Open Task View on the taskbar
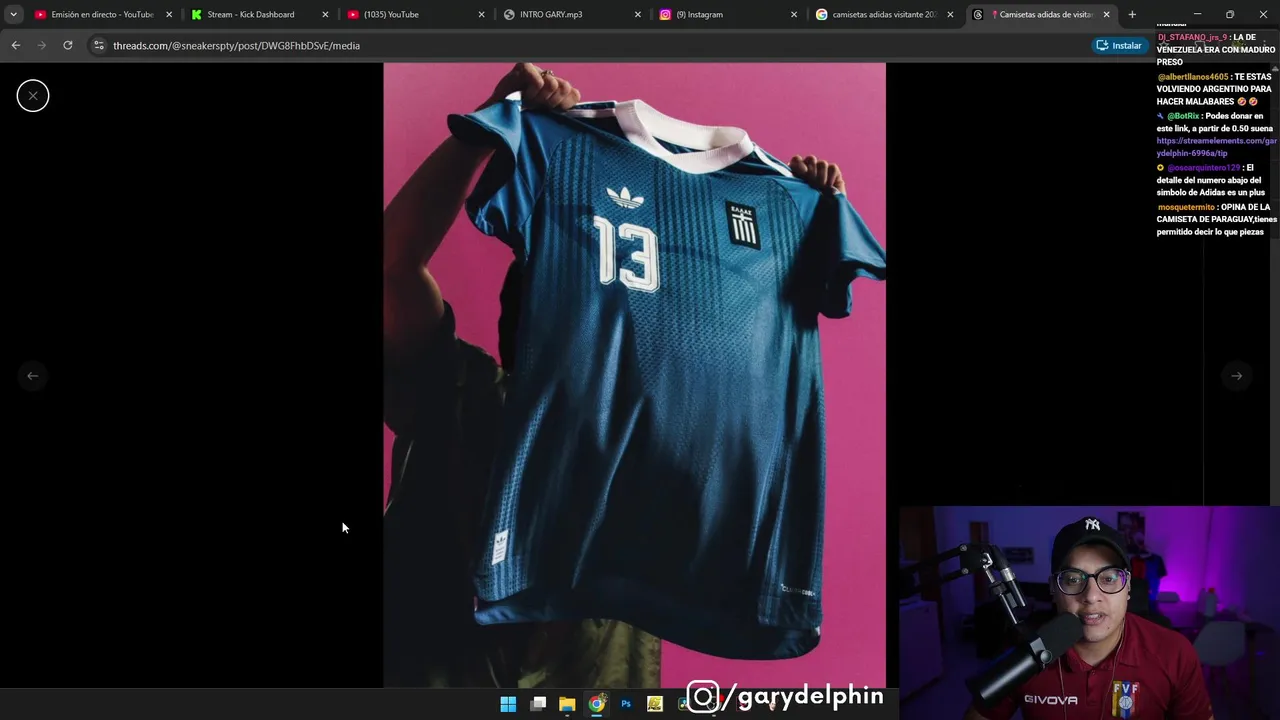The height and width of the screenshot is (720, 1280). (538, 704)
